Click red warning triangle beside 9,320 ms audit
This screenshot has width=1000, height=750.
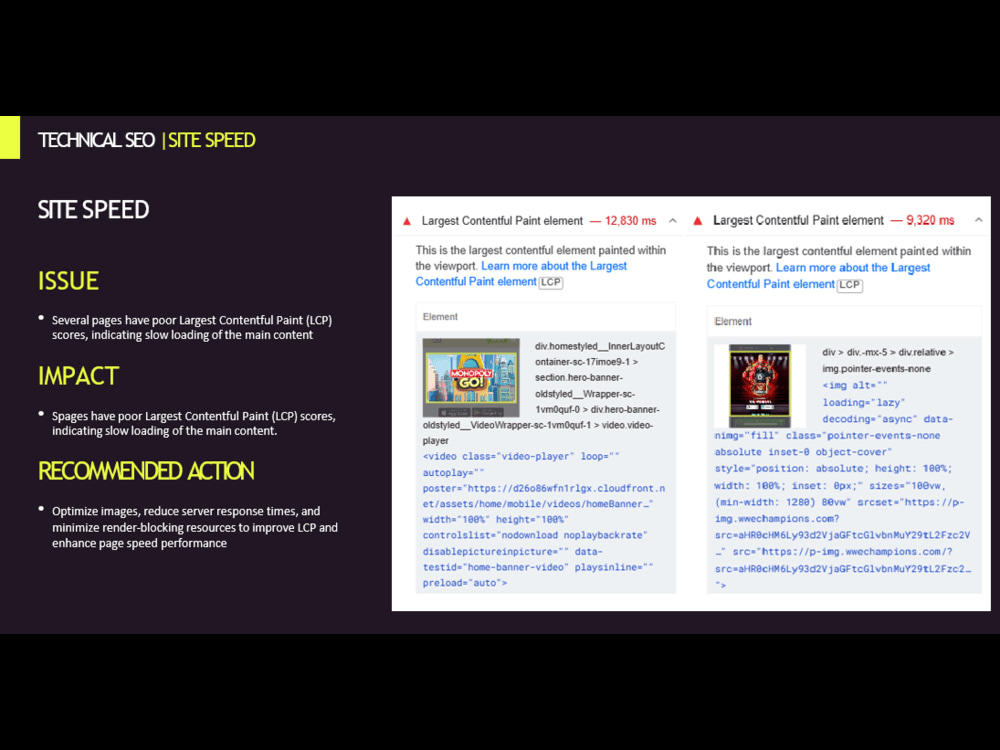[x=697, y=221]
